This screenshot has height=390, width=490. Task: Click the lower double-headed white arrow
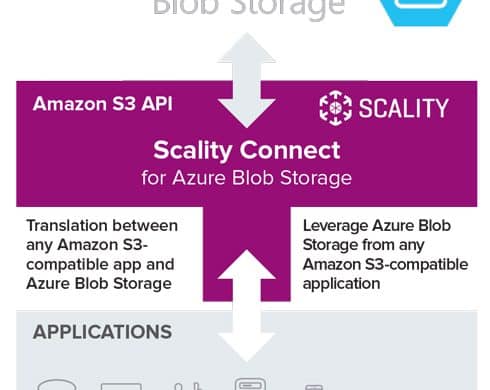[x=246, y=306]
